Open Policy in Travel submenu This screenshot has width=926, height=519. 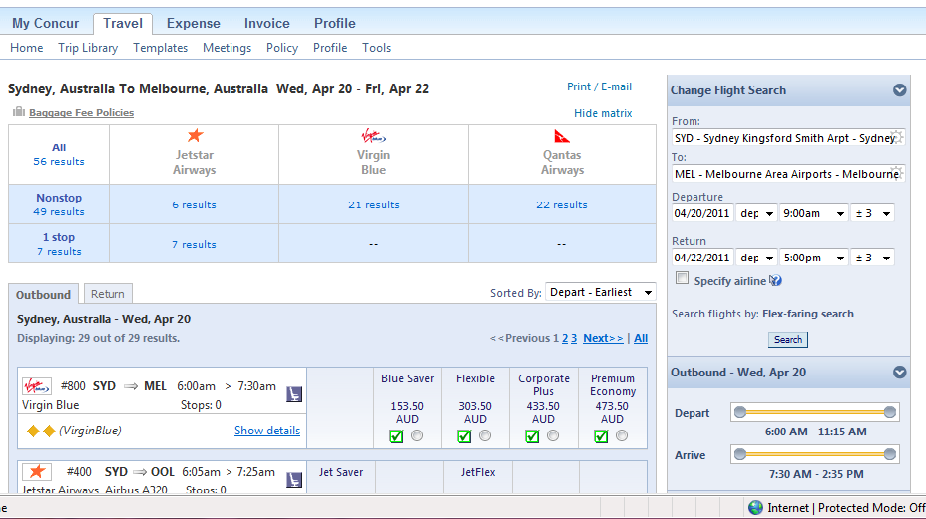click(x=282, y=48)
